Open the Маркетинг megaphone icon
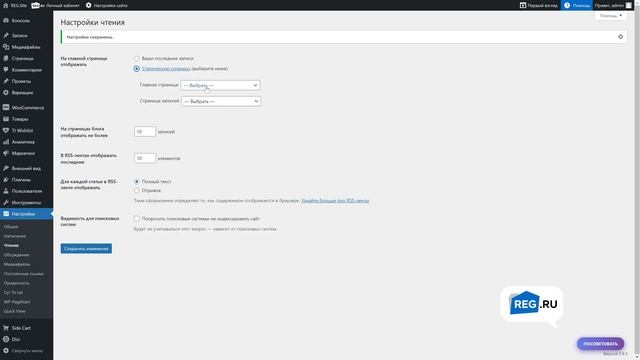Viewport: 640px width, 360px height. click(x=6, y=153)
